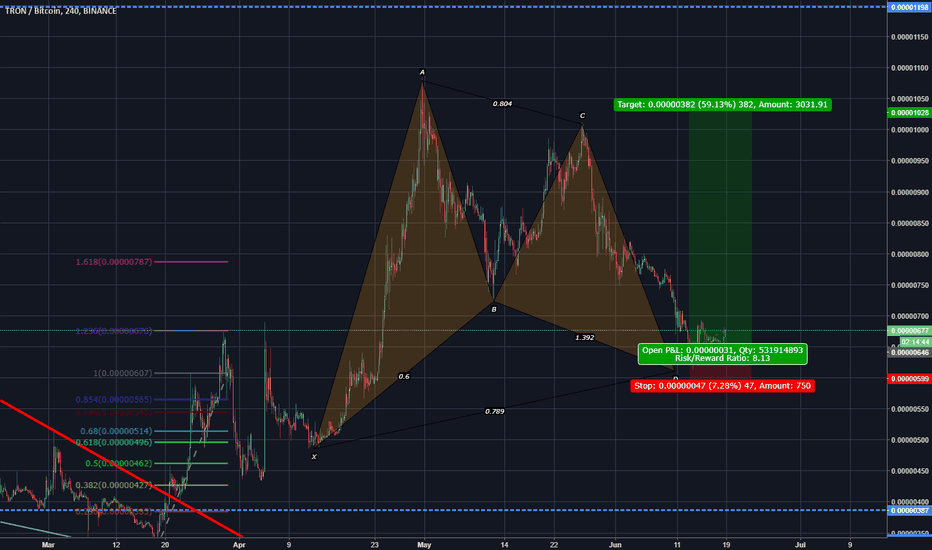The width and height of the screenshot is (932, 550).
Task: Click the blue 0.00000387 price axis label
Action: pyautogui.click(x=909, y=511)
